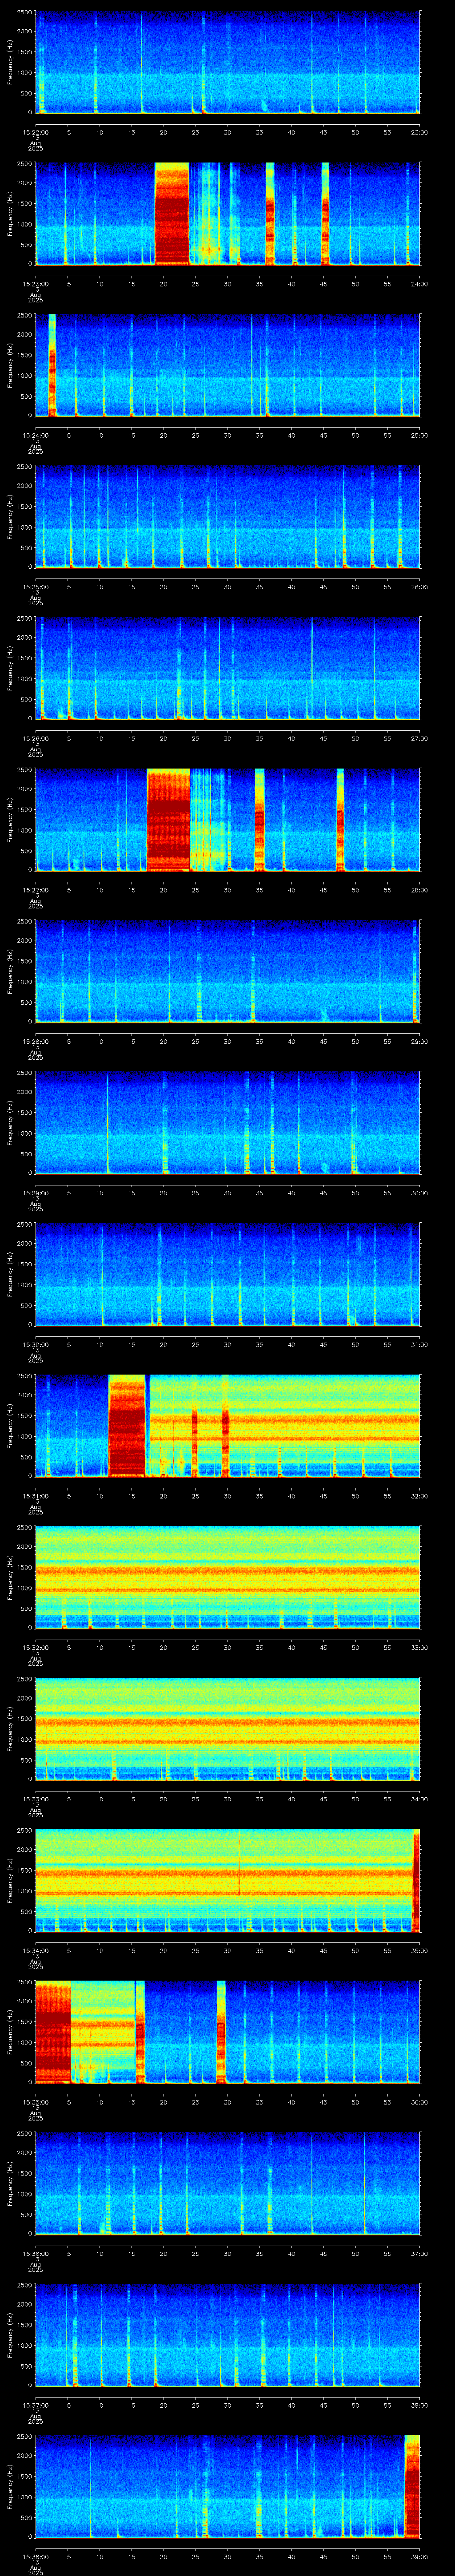Select the spectrogram panel starting at 15:23:00
Screen dimensions: 455x2576
(228, 213)
